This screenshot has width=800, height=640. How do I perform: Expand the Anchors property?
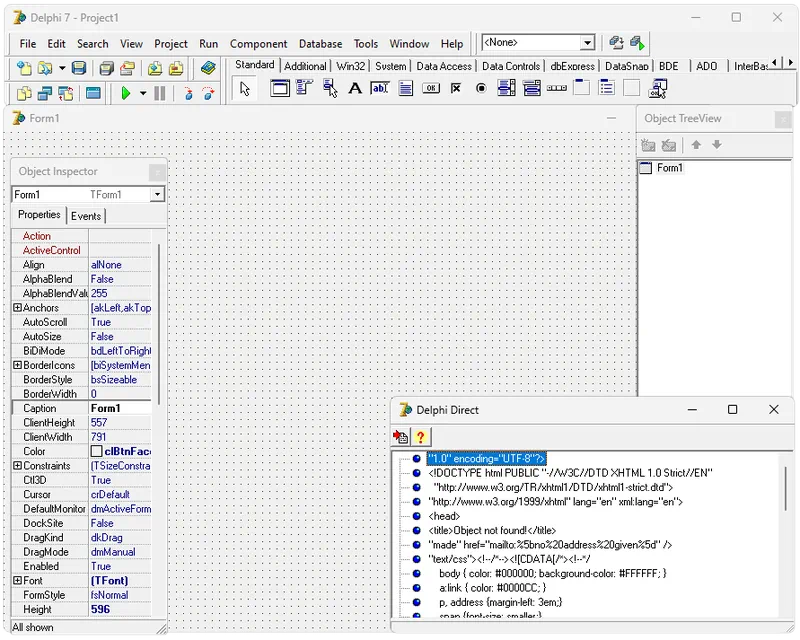point(17,308)
